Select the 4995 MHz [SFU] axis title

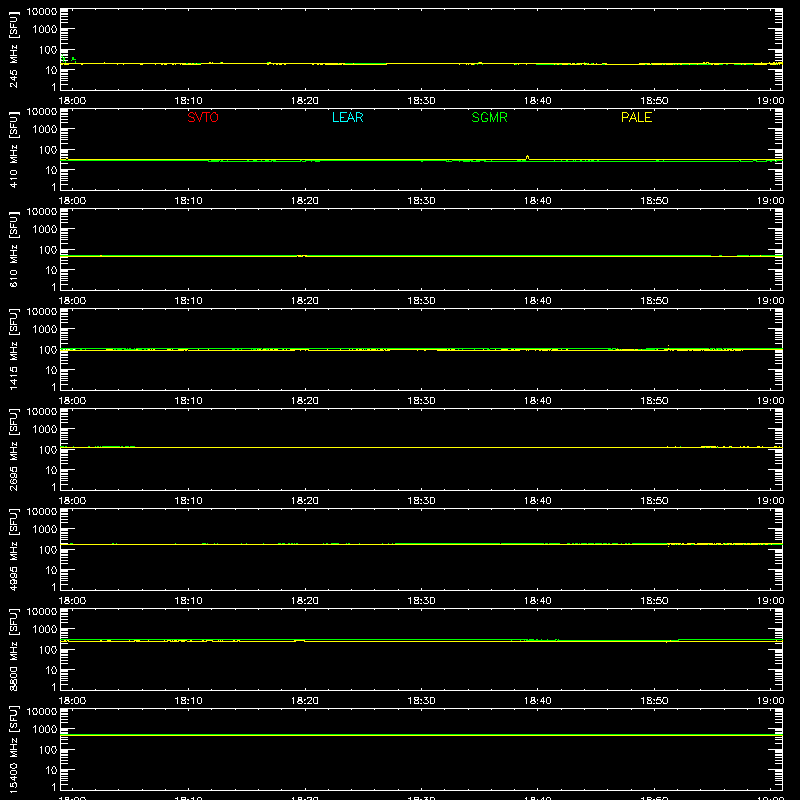click(13, 549)
